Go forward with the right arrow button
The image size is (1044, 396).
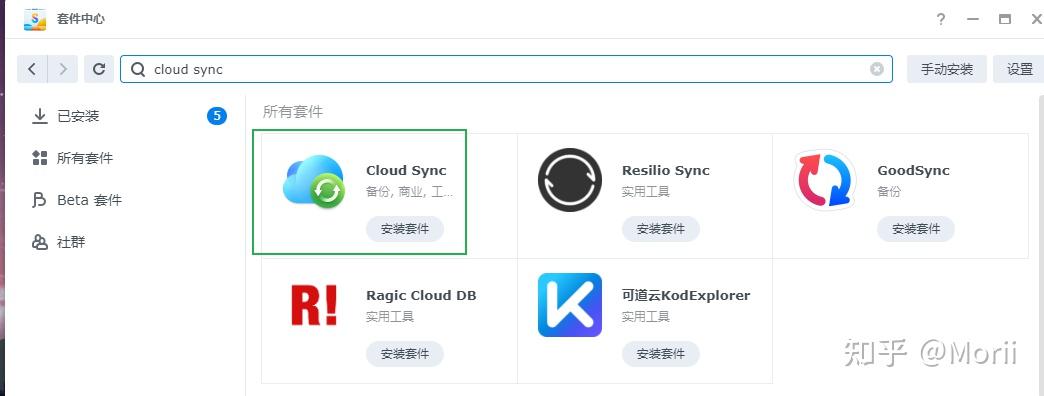63,69
